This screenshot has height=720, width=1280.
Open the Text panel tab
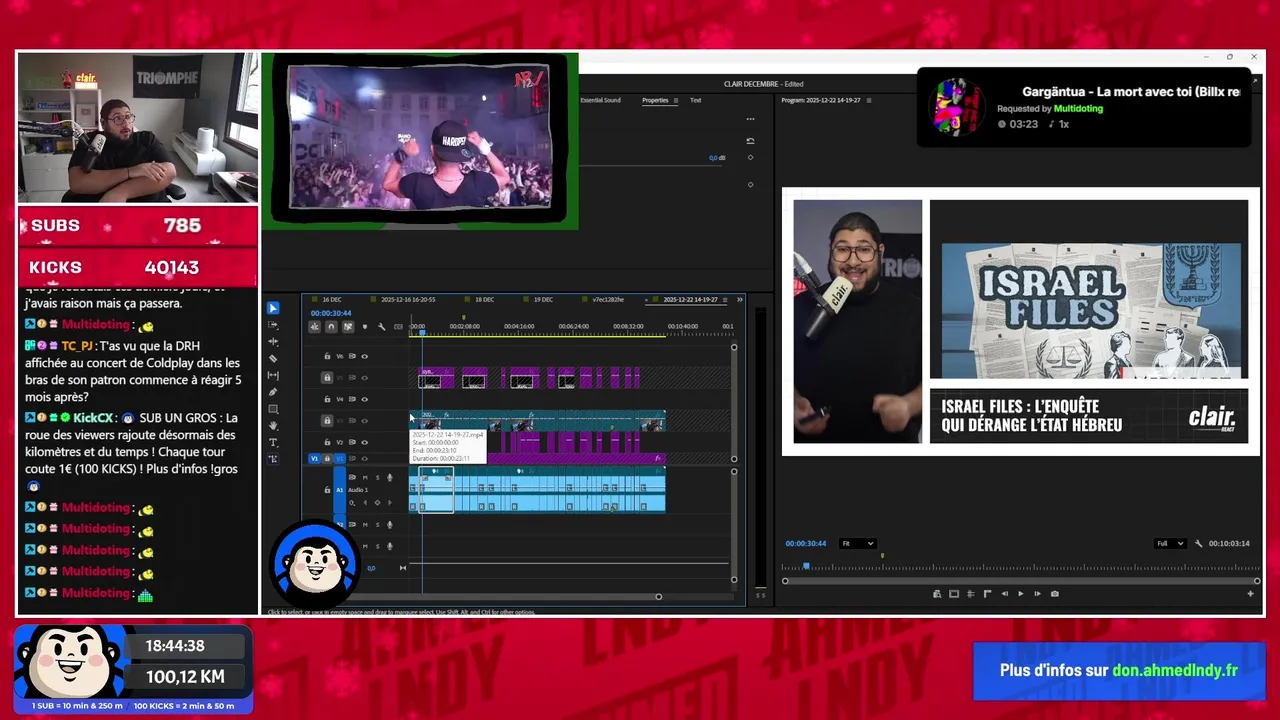(695, 100)
